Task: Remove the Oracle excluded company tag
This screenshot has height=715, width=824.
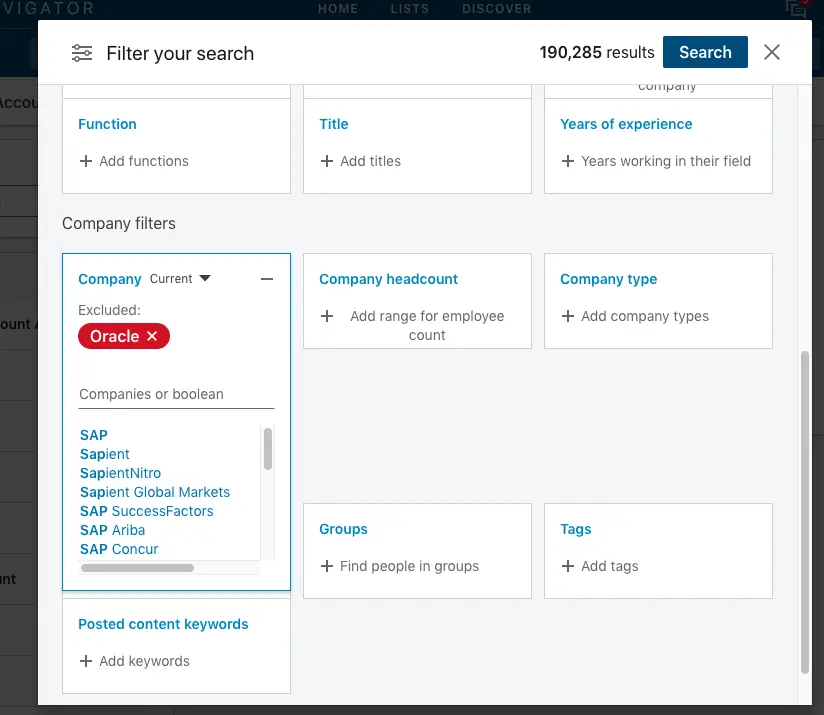Action: click(152, 337)
